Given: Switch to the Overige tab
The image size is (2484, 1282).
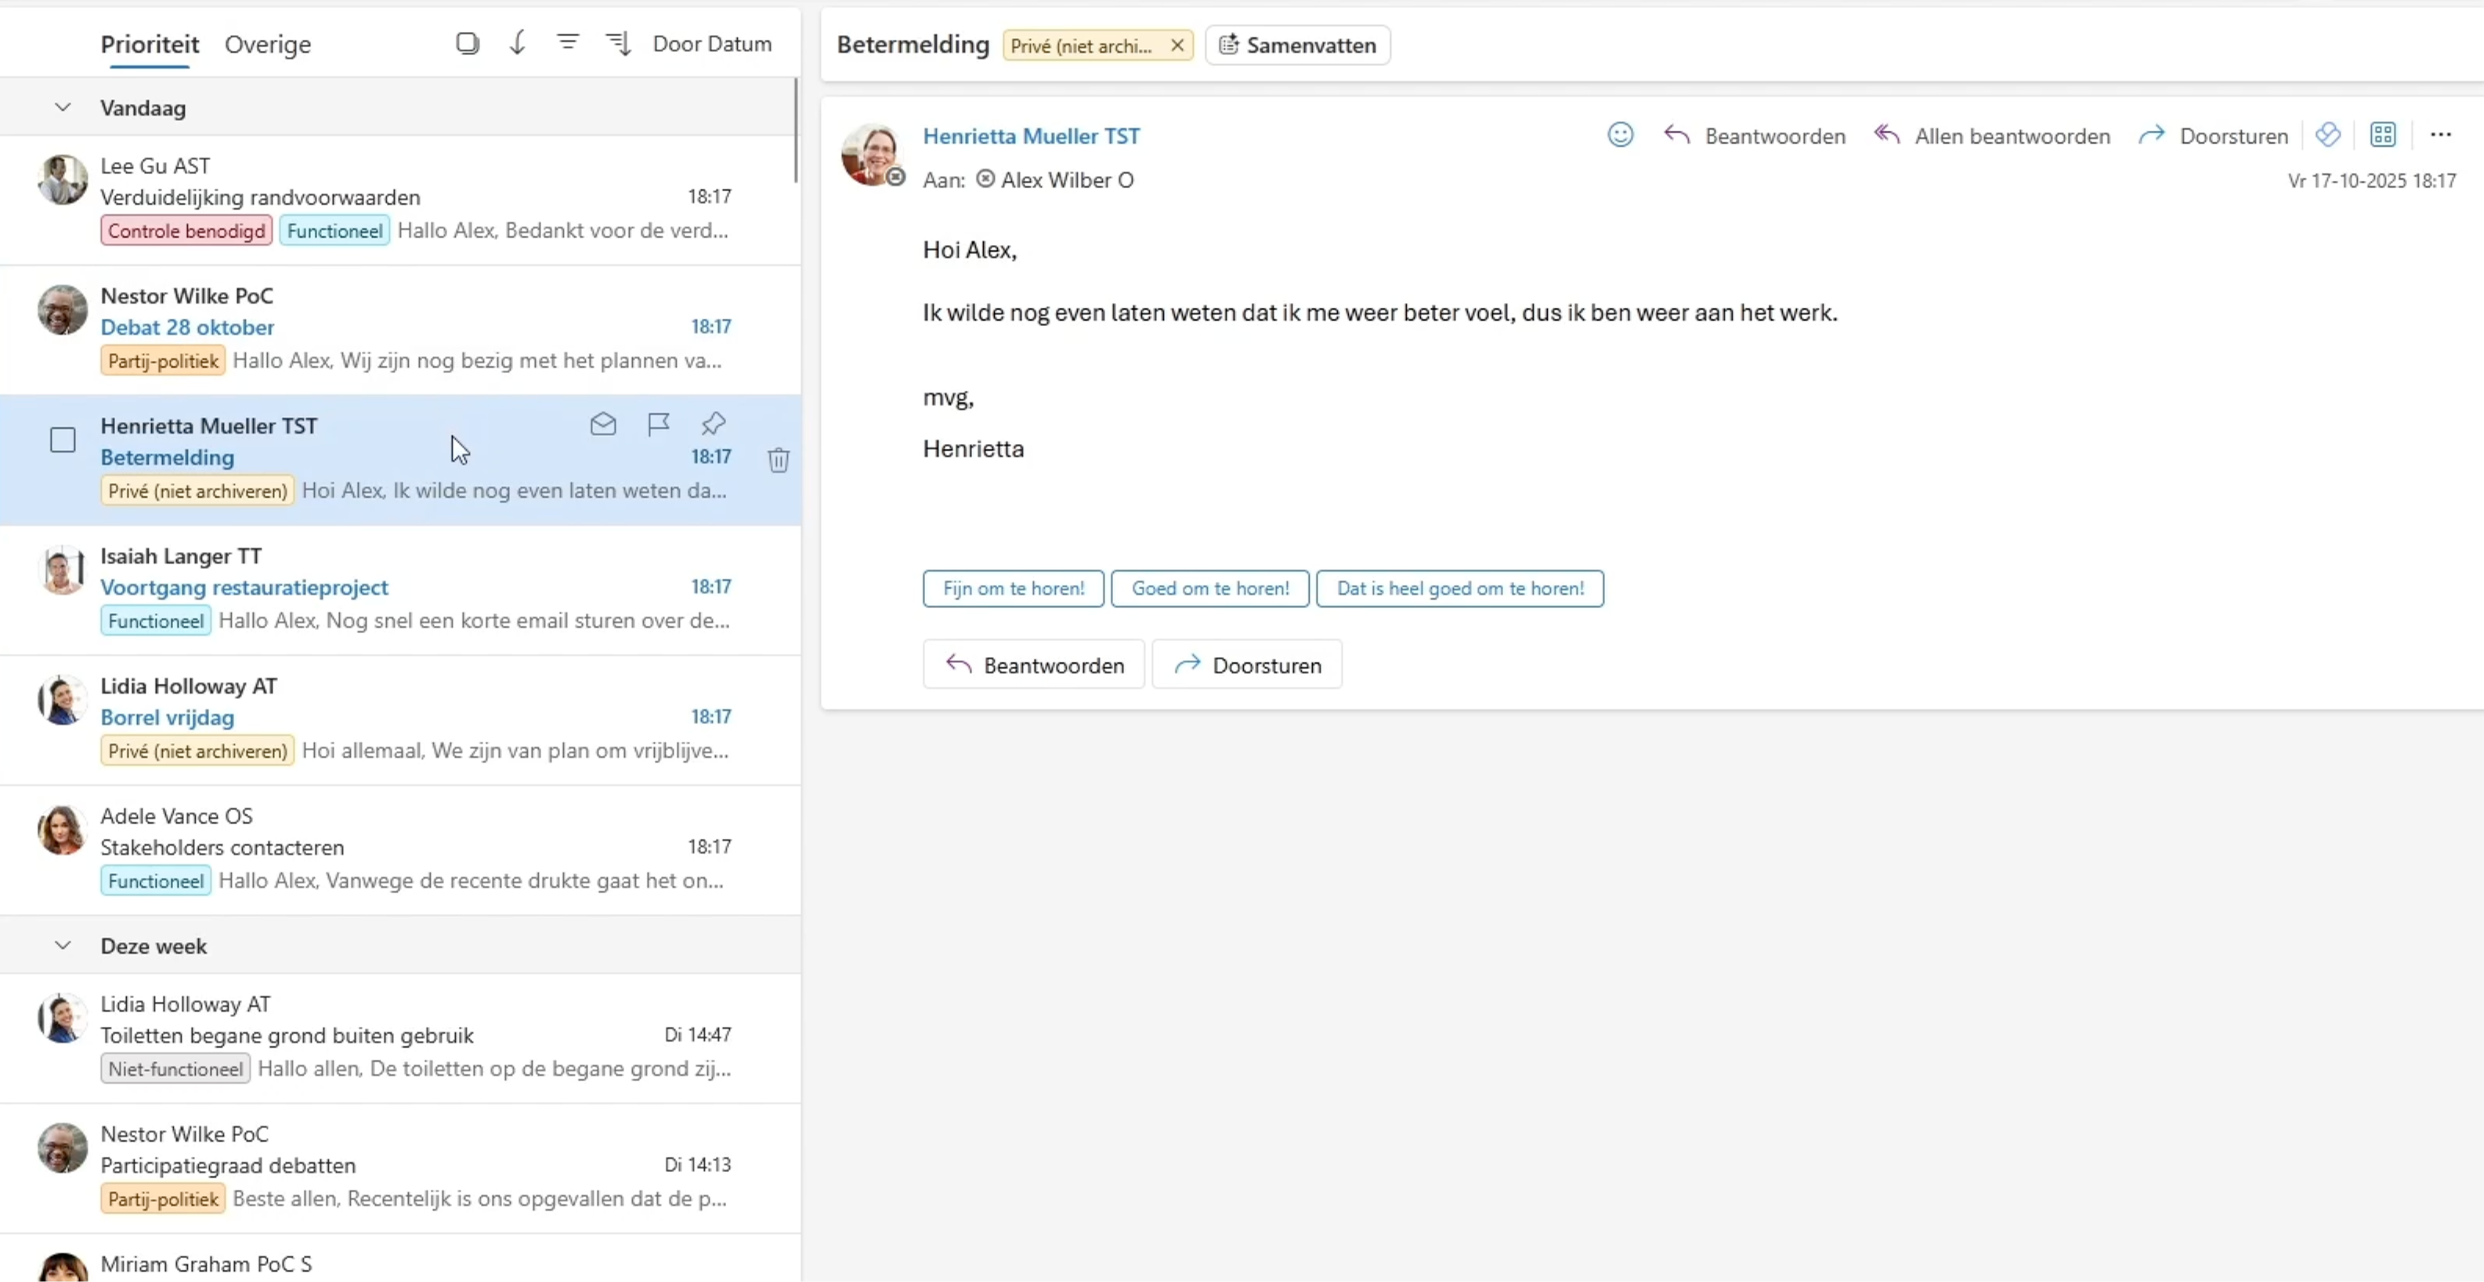Looking at the screenshot, I should pos(268,44).
